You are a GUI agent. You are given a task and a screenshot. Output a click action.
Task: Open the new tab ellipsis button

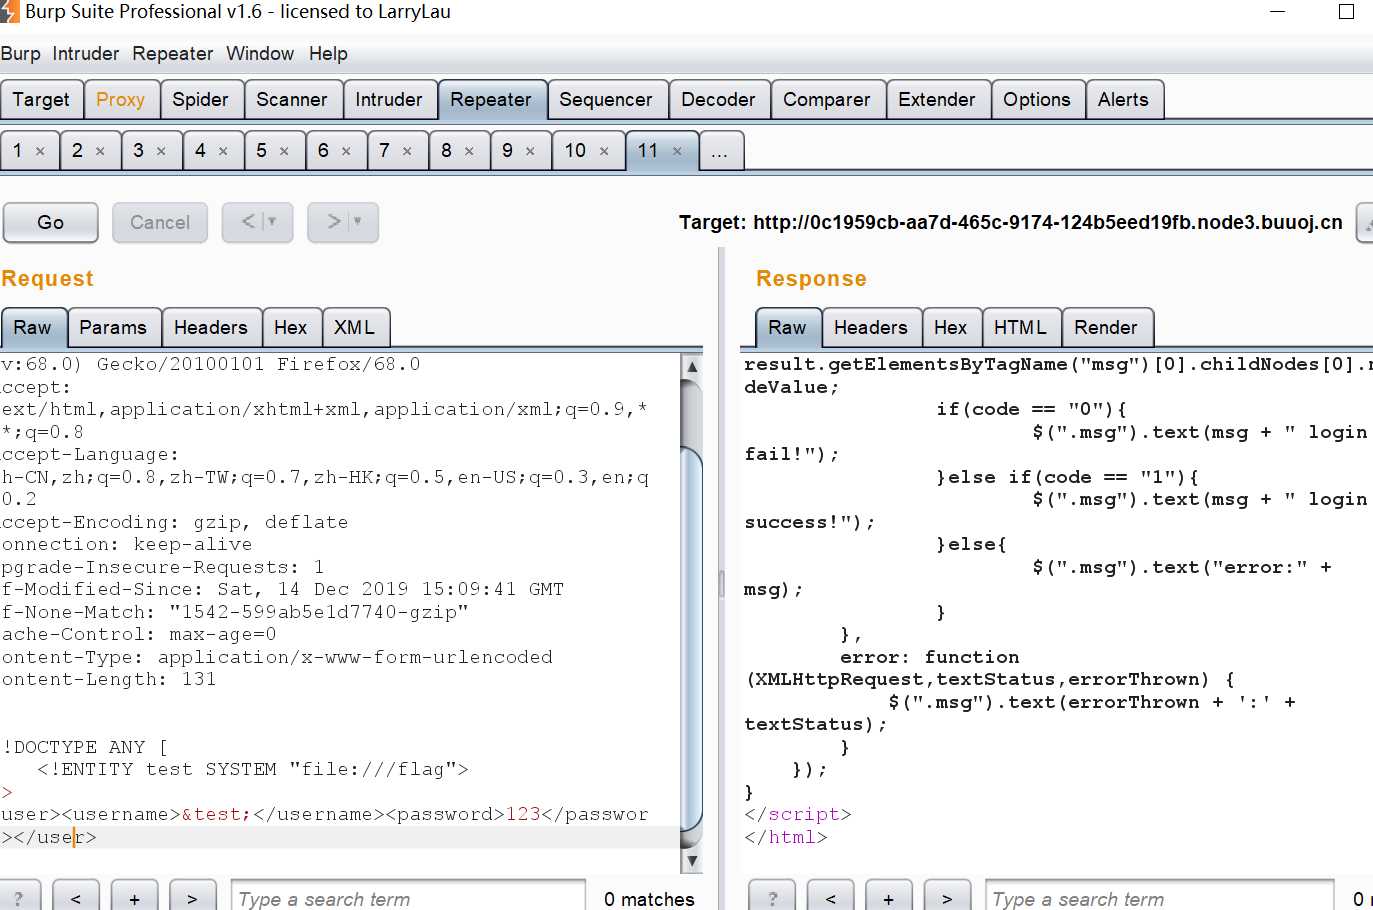(720, 151)
